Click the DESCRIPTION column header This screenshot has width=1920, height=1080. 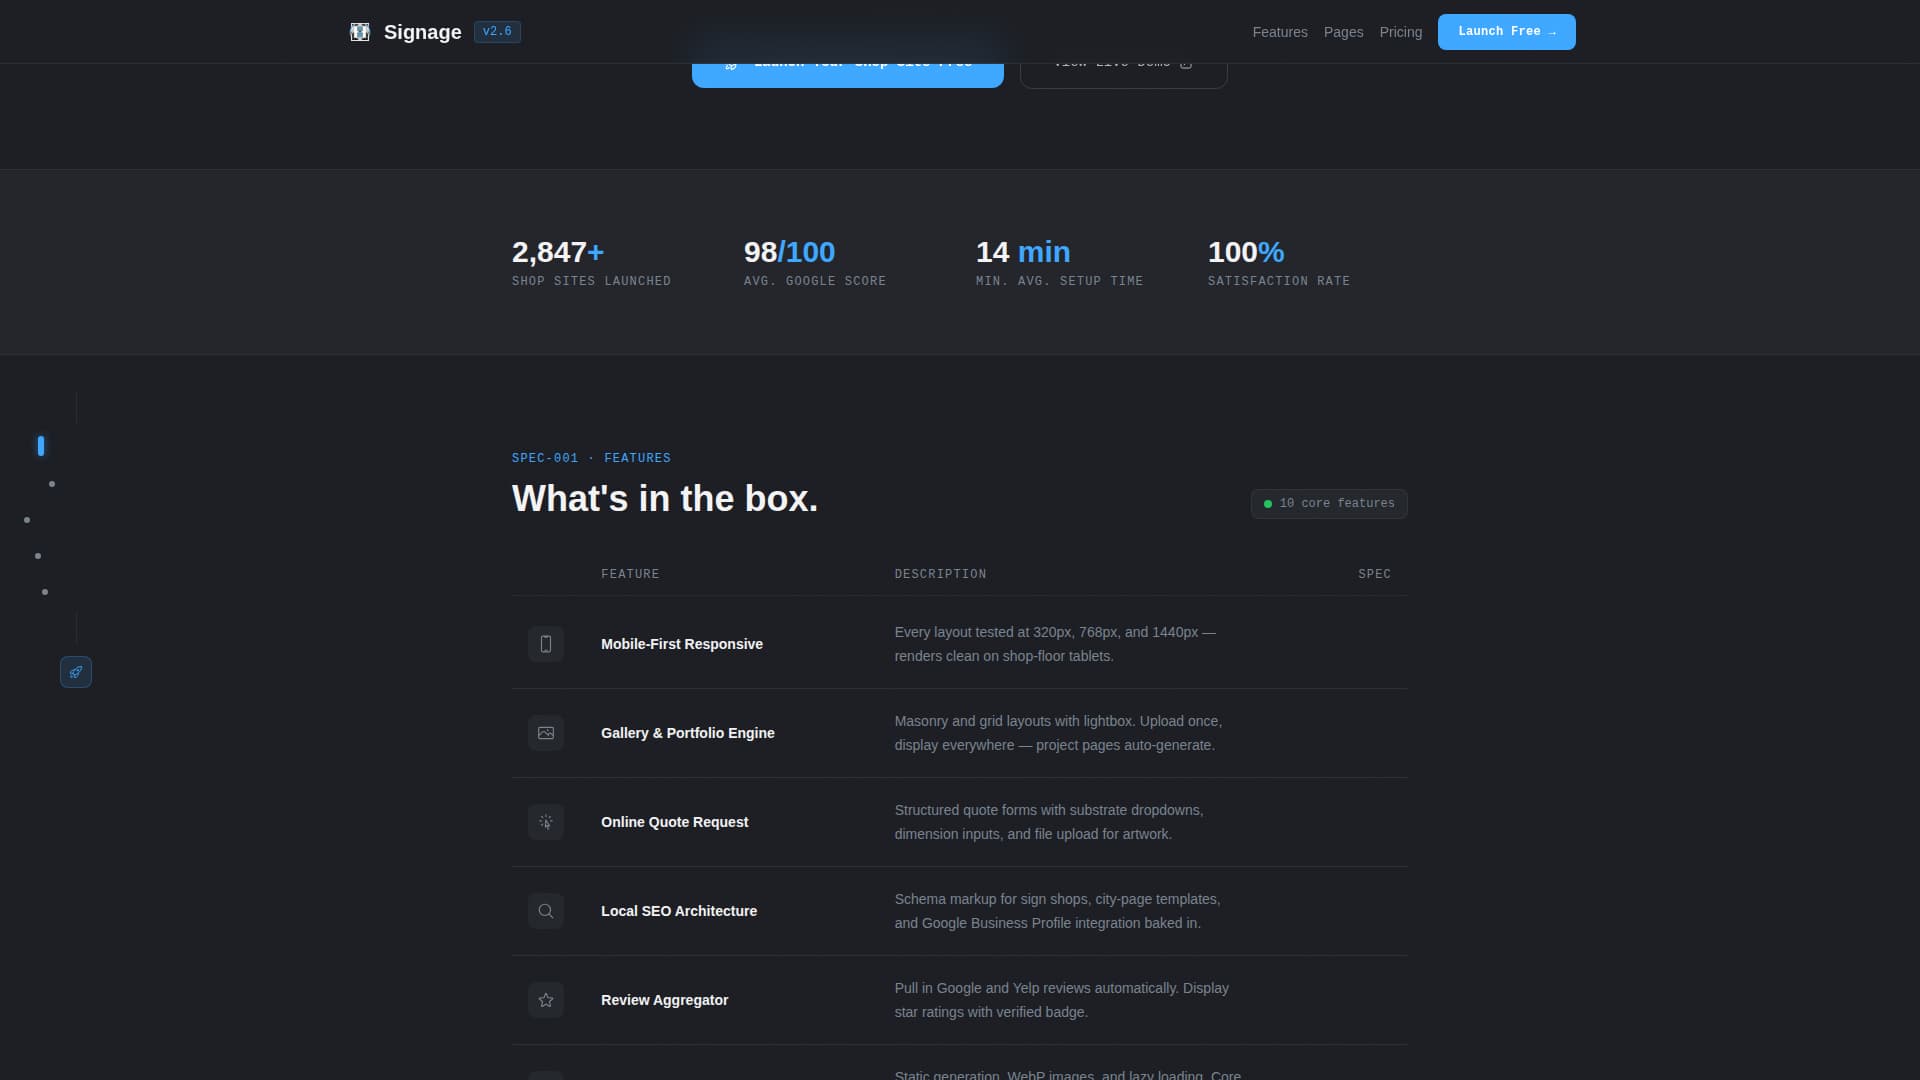(940, 574)
